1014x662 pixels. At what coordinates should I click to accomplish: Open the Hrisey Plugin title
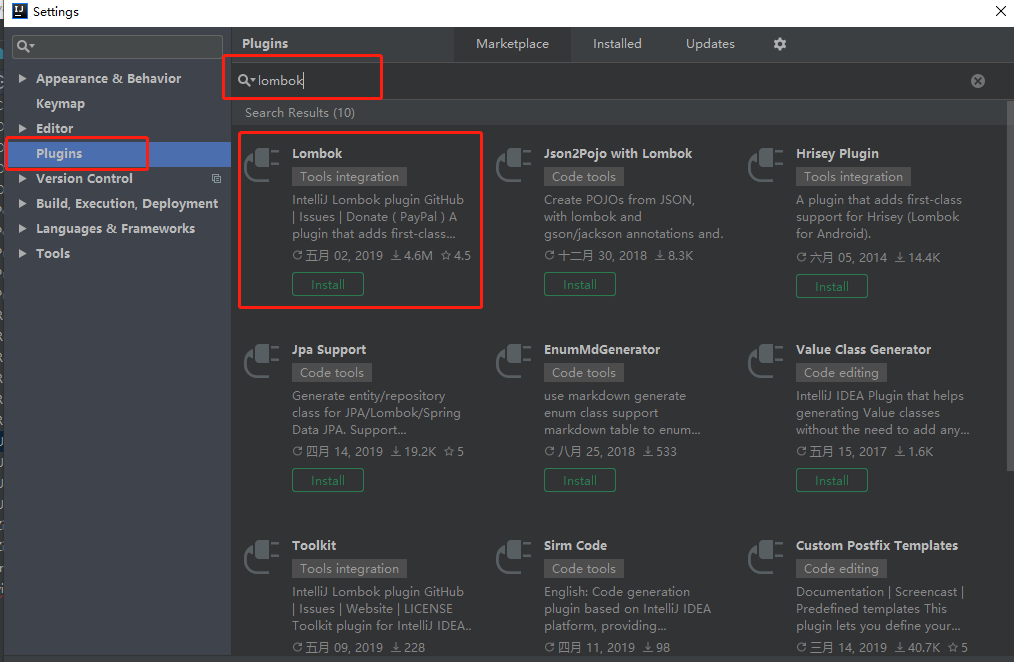click(x=837, y=153)
